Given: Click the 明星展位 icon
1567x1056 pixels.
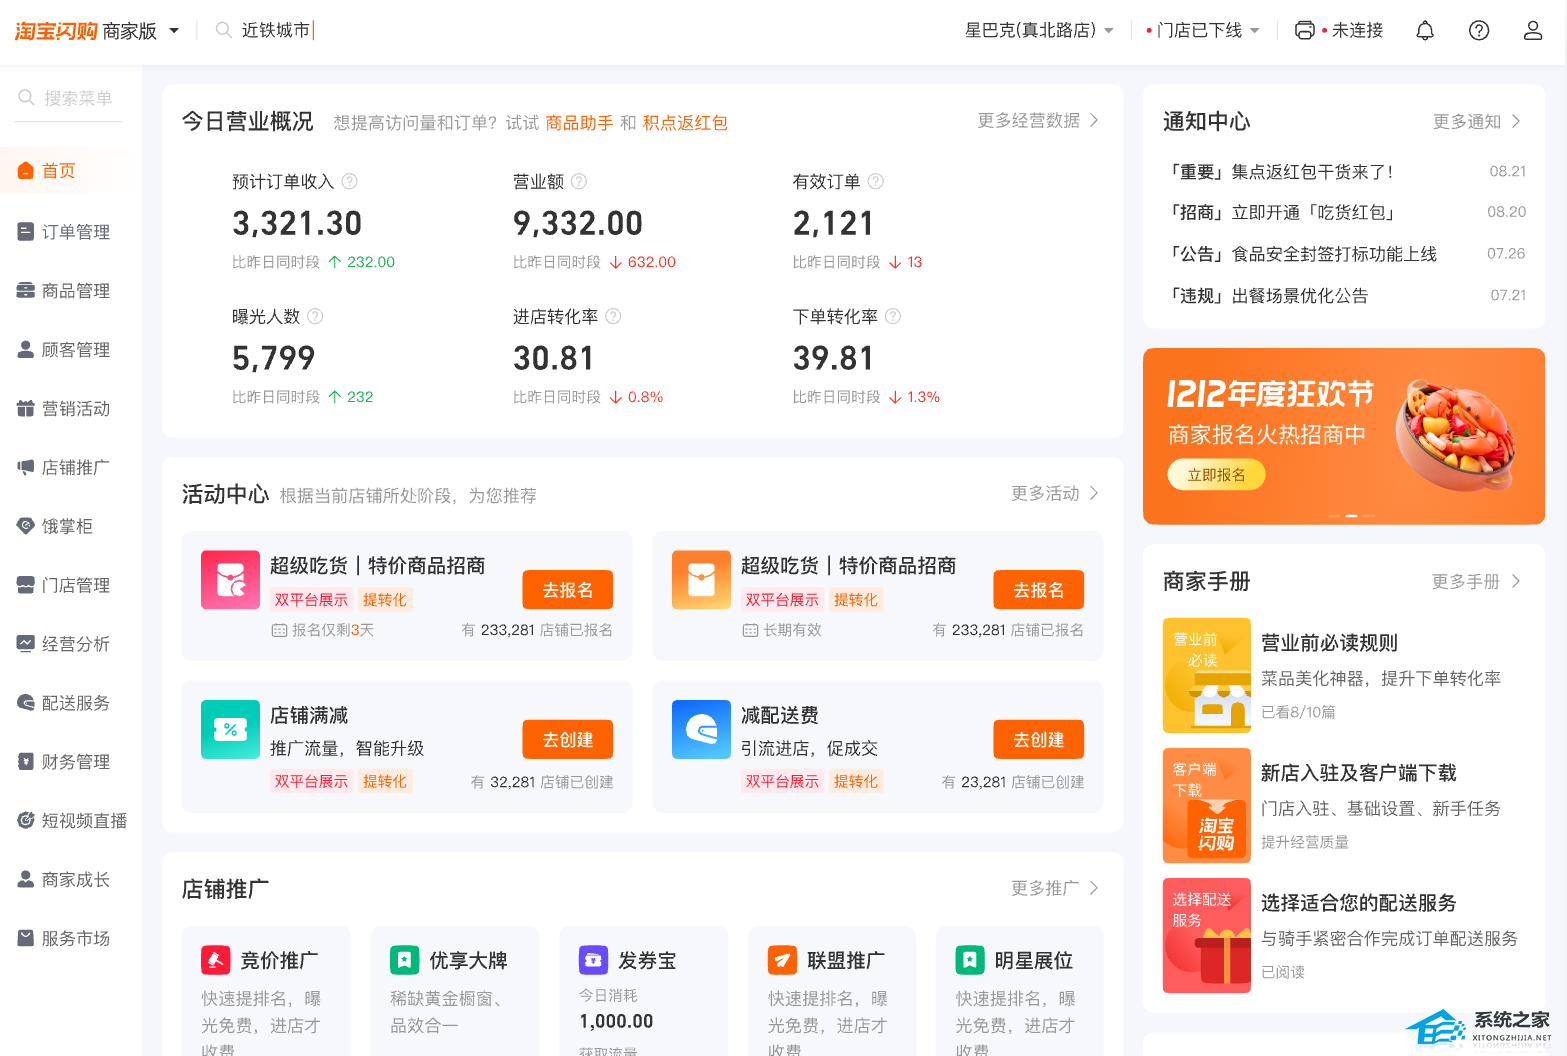Looking at the screenshot, I should pyautogui.click(x=970, y=960).
